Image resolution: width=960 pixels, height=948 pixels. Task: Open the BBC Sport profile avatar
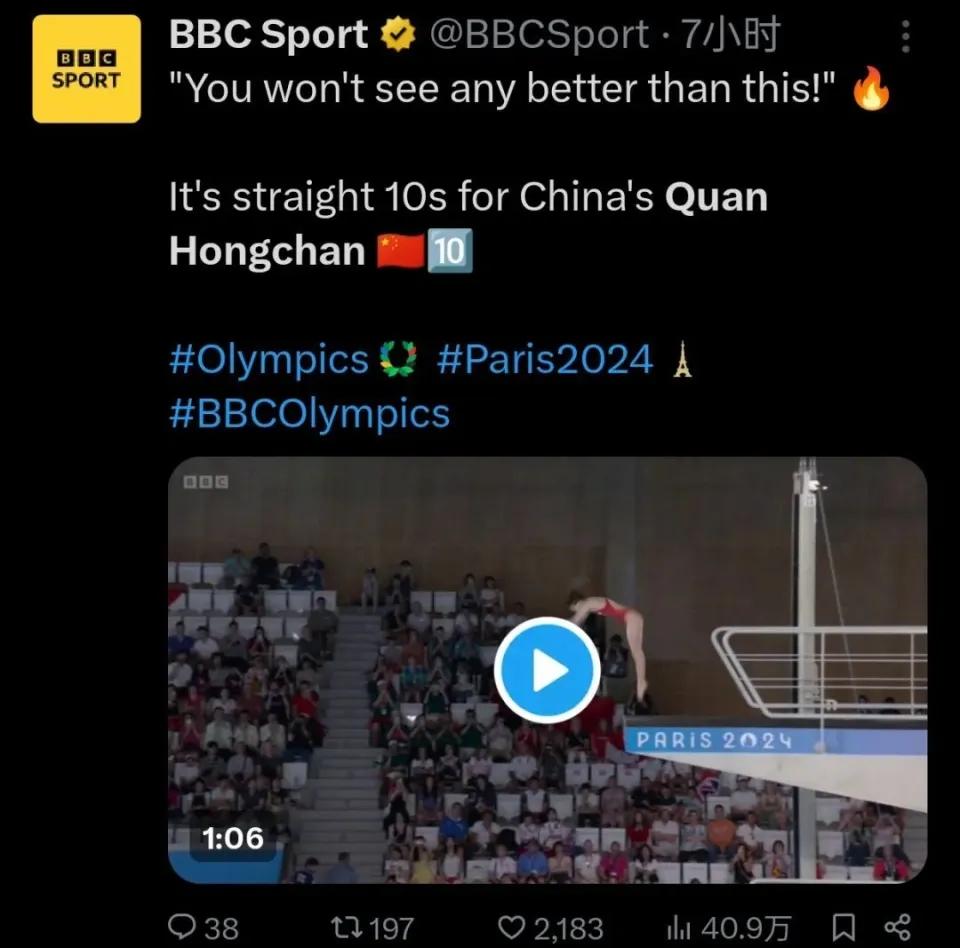point(86,69)
